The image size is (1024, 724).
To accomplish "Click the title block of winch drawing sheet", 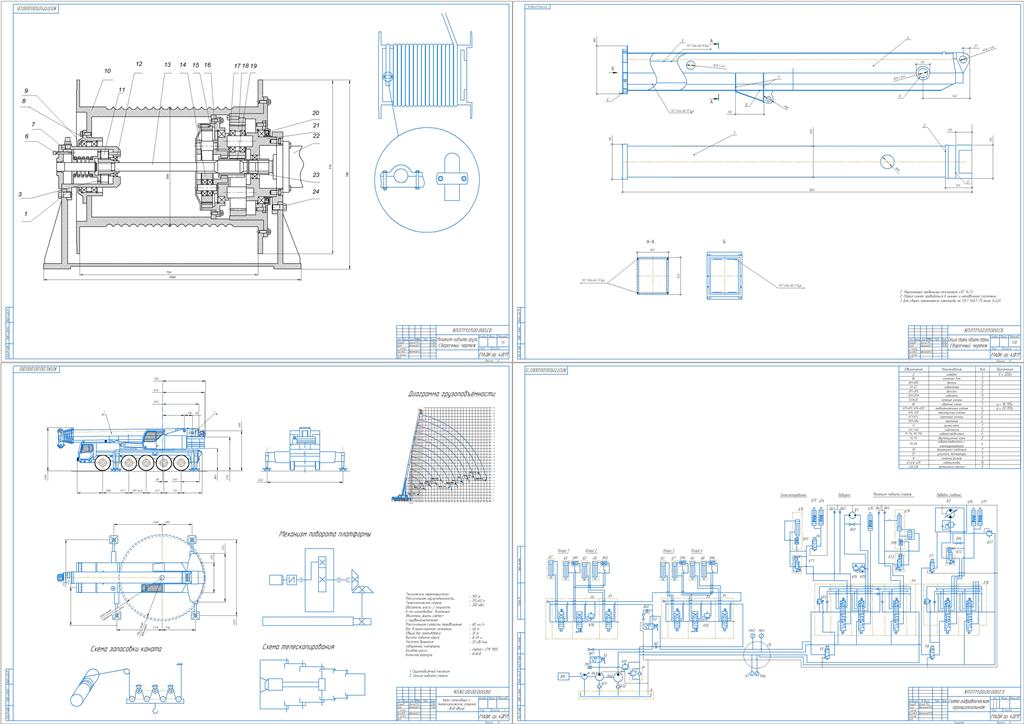I will click(x=452, y=341).
